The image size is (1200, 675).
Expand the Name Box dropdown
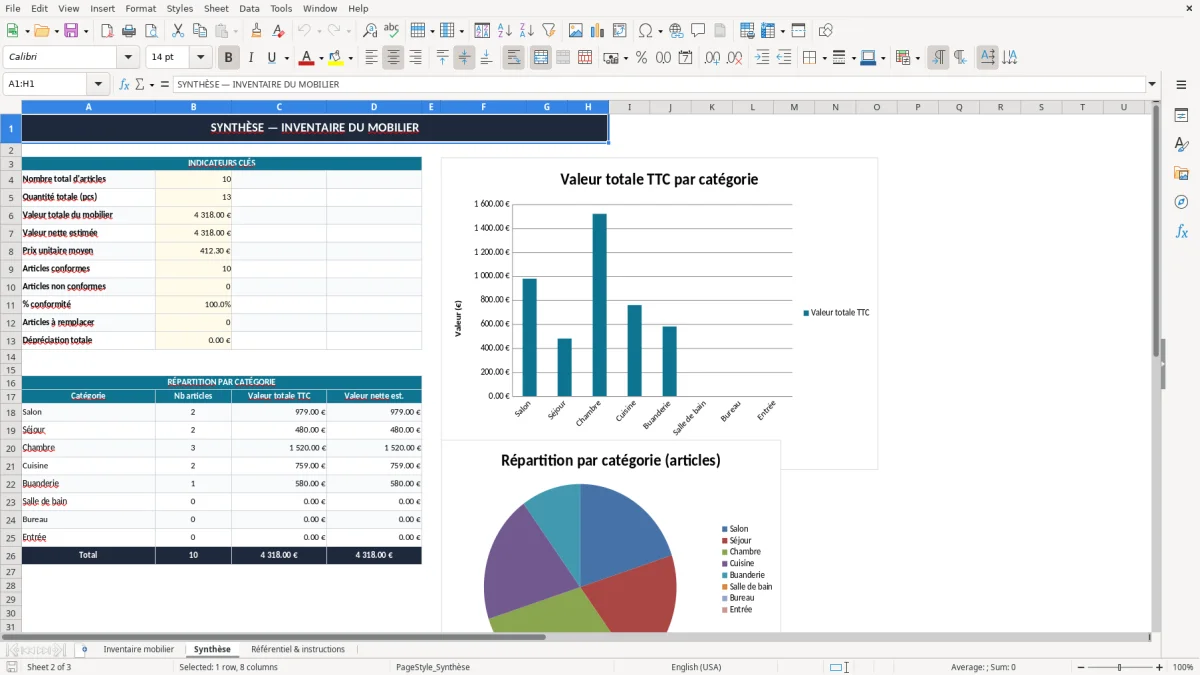(98, 84)
